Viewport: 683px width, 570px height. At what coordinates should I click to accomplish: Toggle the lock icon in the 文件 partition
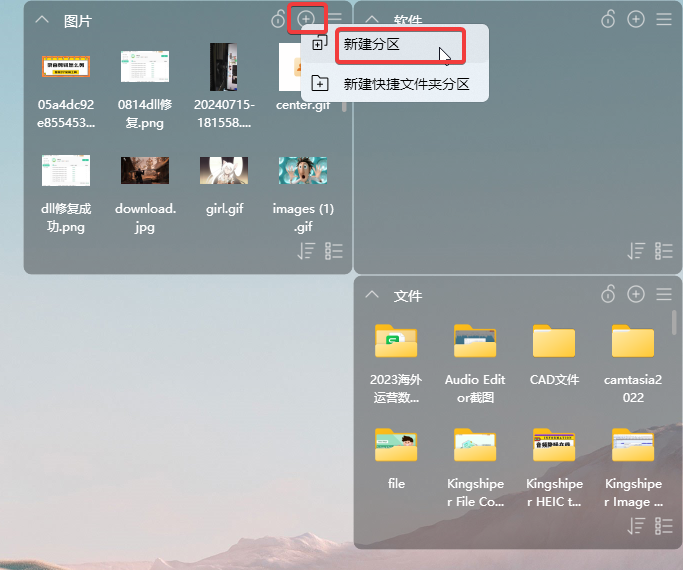[x=608, y=294]
